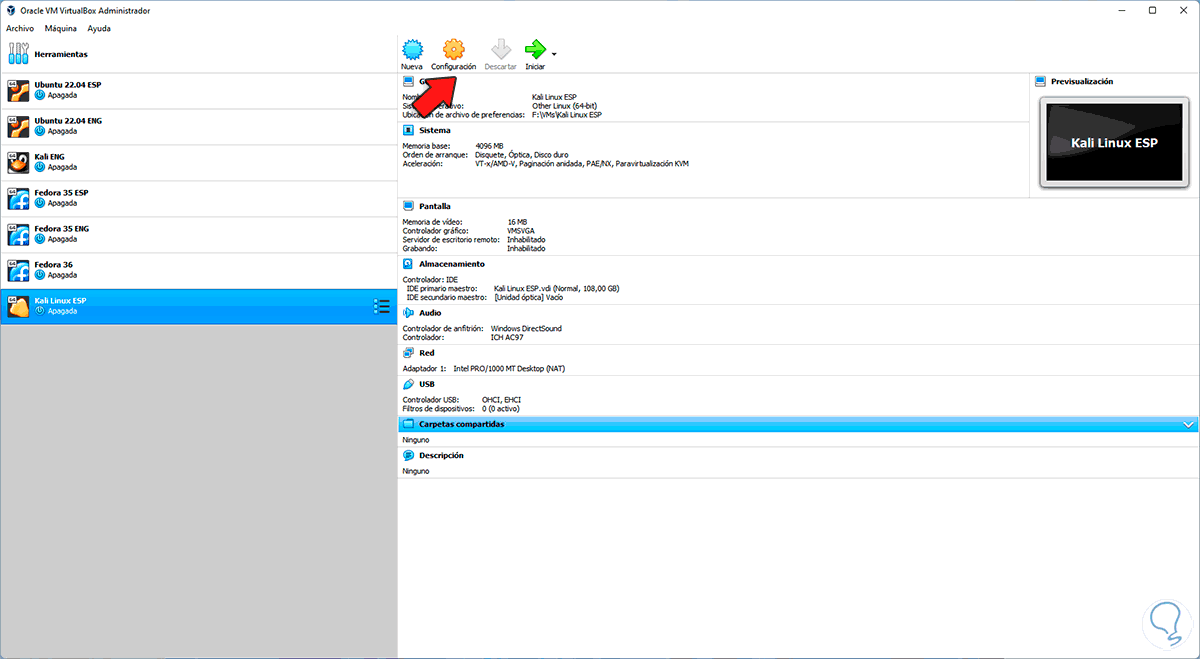Open Pantalla section header

(434, 206)
